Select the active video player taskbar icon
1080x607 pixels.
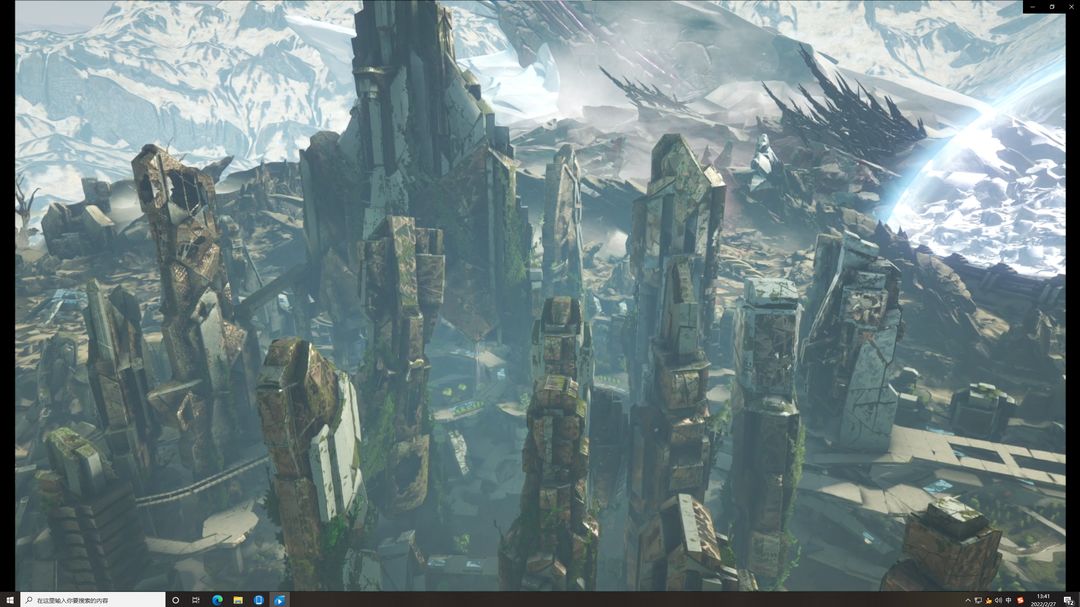coord(279,600)
